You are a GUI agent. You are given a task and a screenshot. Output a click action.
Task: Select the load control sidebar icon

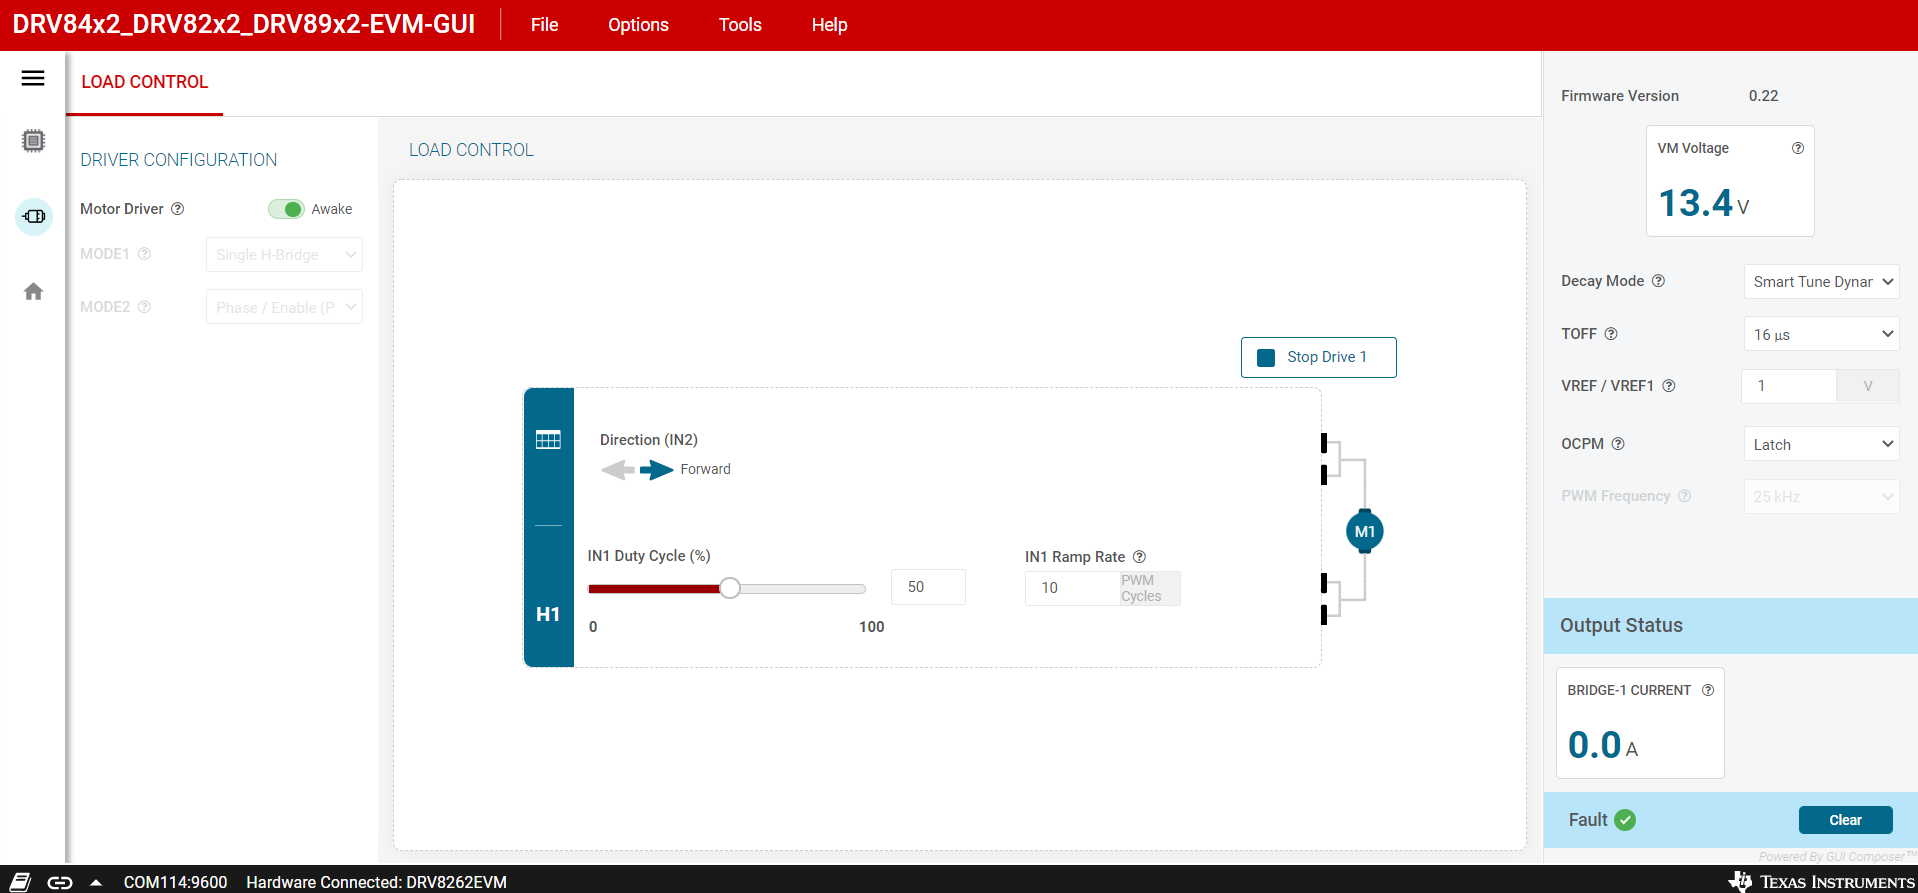tap(34, 216)
